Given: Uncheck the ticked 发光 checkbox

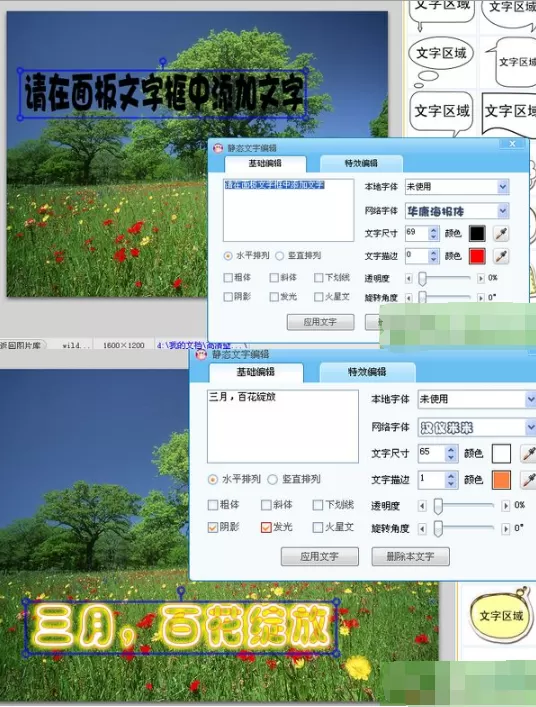Looking at the screenshot, I should (266, 527).
